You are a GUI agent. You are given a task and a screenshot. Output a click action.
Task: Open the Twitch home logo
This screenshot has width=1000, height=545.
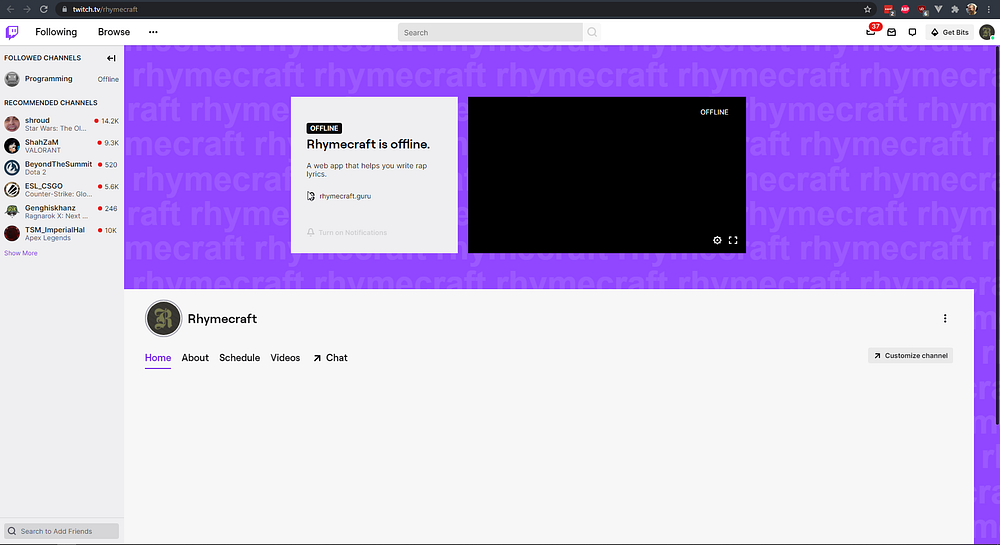tap(12, 32)
